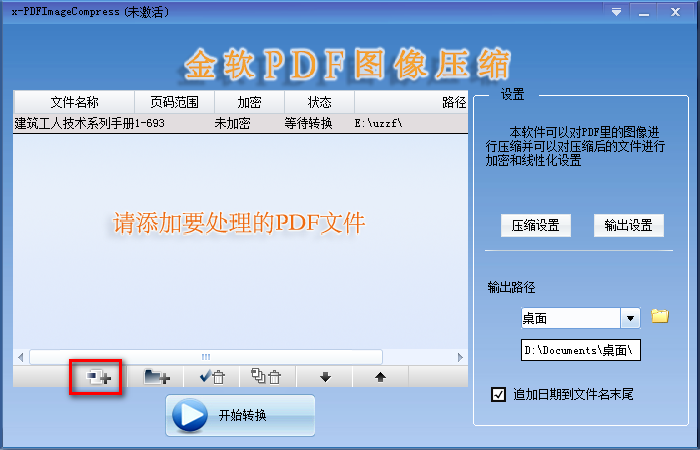Start conversion with 开始转换 button
Viewport: 700px width, 450px height.
(240, 415)
